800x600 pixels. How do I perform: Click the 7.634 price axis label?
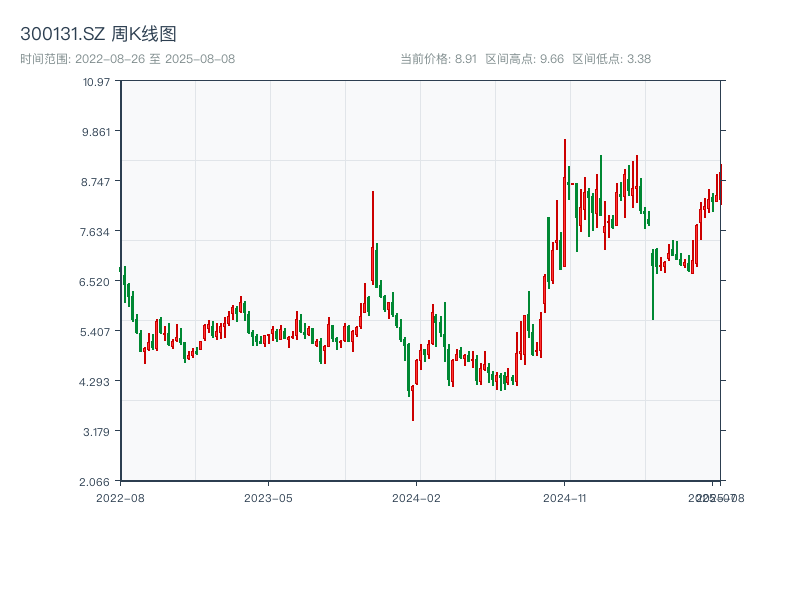tap(96, 232)
